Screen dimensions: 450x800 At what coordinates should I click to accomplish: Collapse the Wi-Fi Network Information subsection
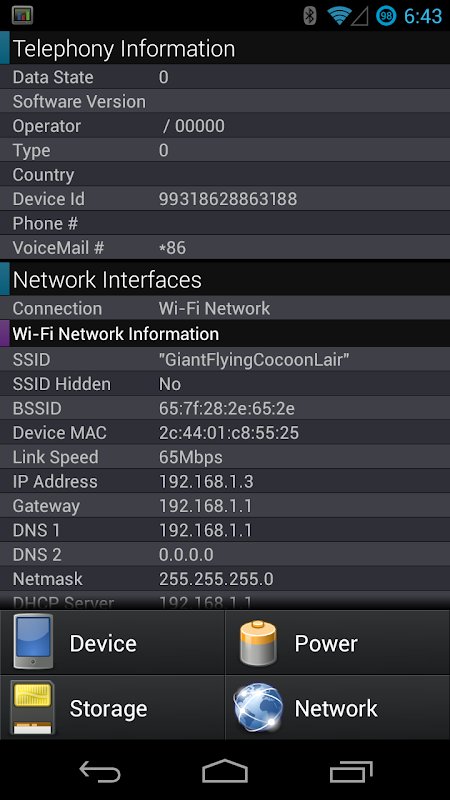point(225,334)
